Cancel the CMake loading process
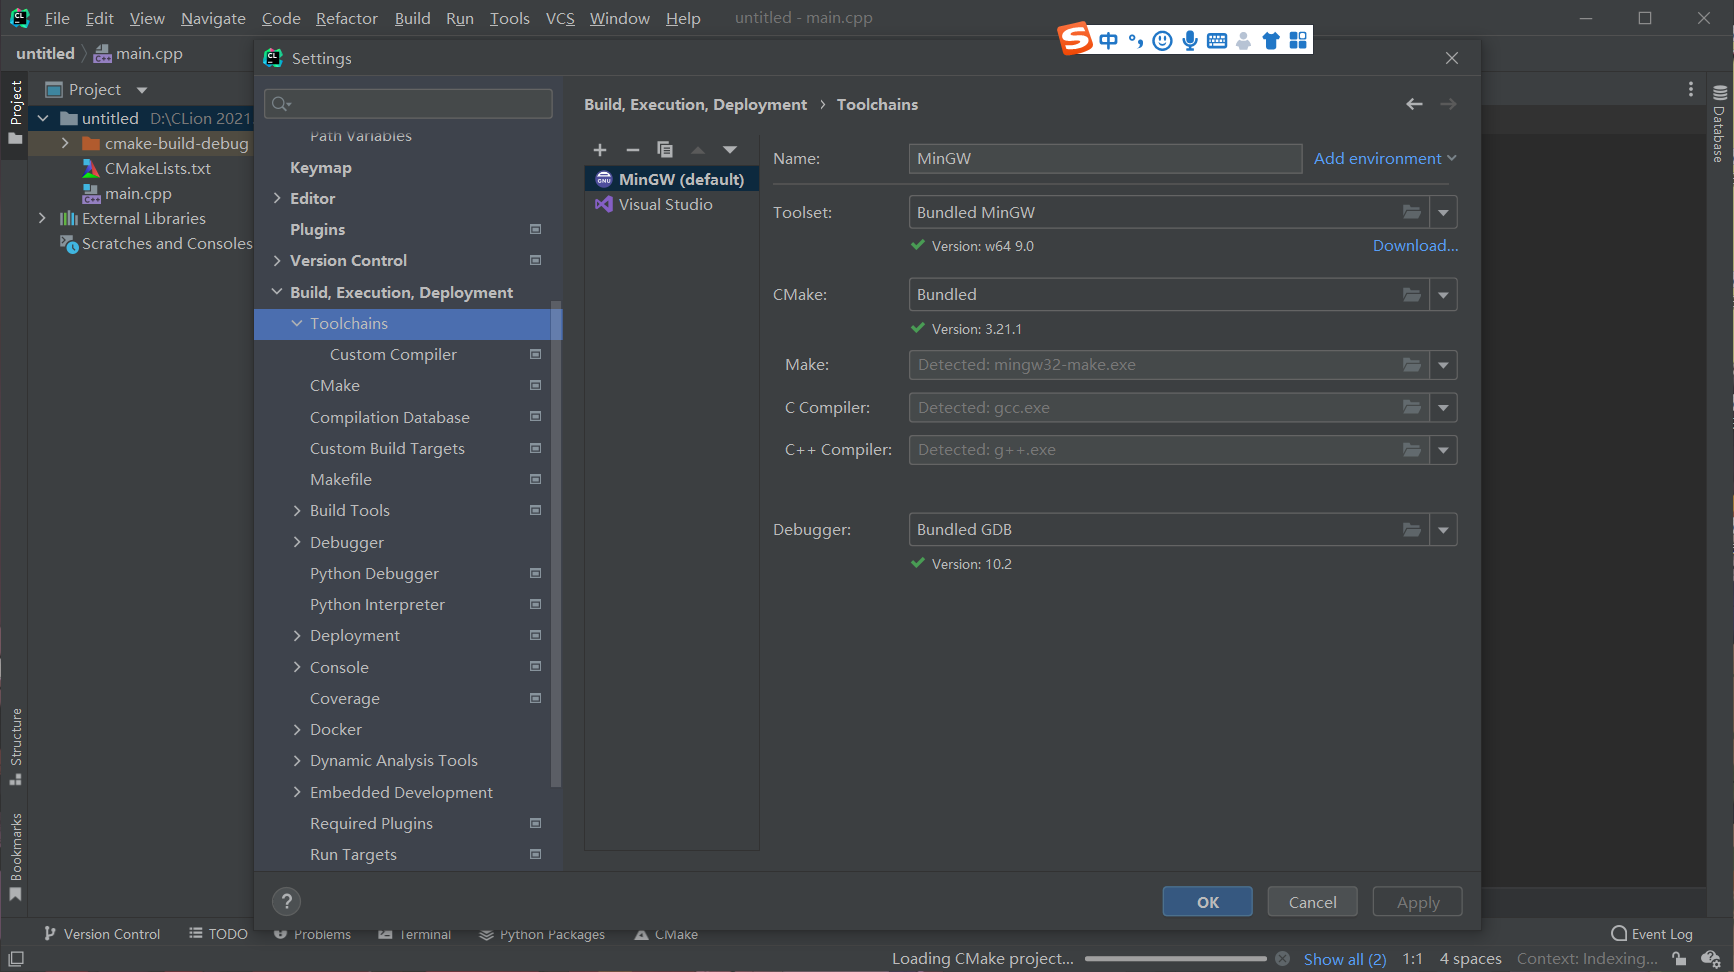 (1282, 959)
